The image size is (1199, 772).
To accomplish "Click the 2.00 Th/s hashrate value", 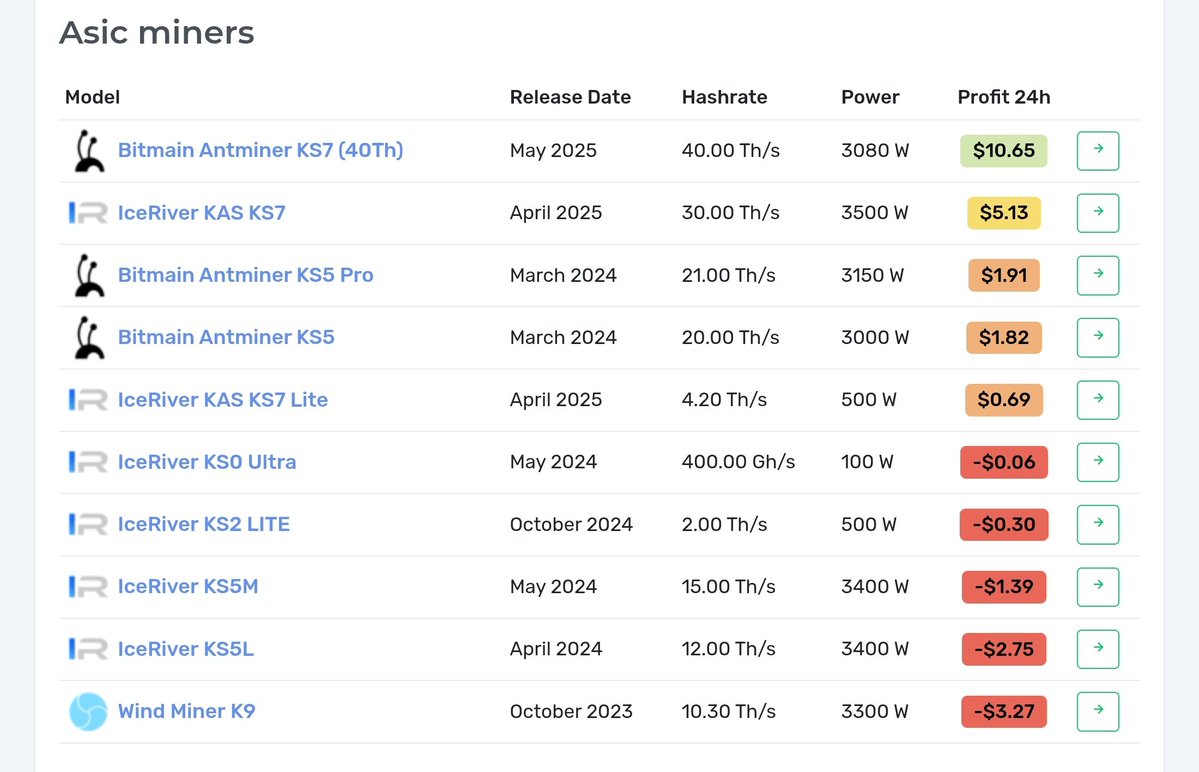I will [x=724, y=524].
